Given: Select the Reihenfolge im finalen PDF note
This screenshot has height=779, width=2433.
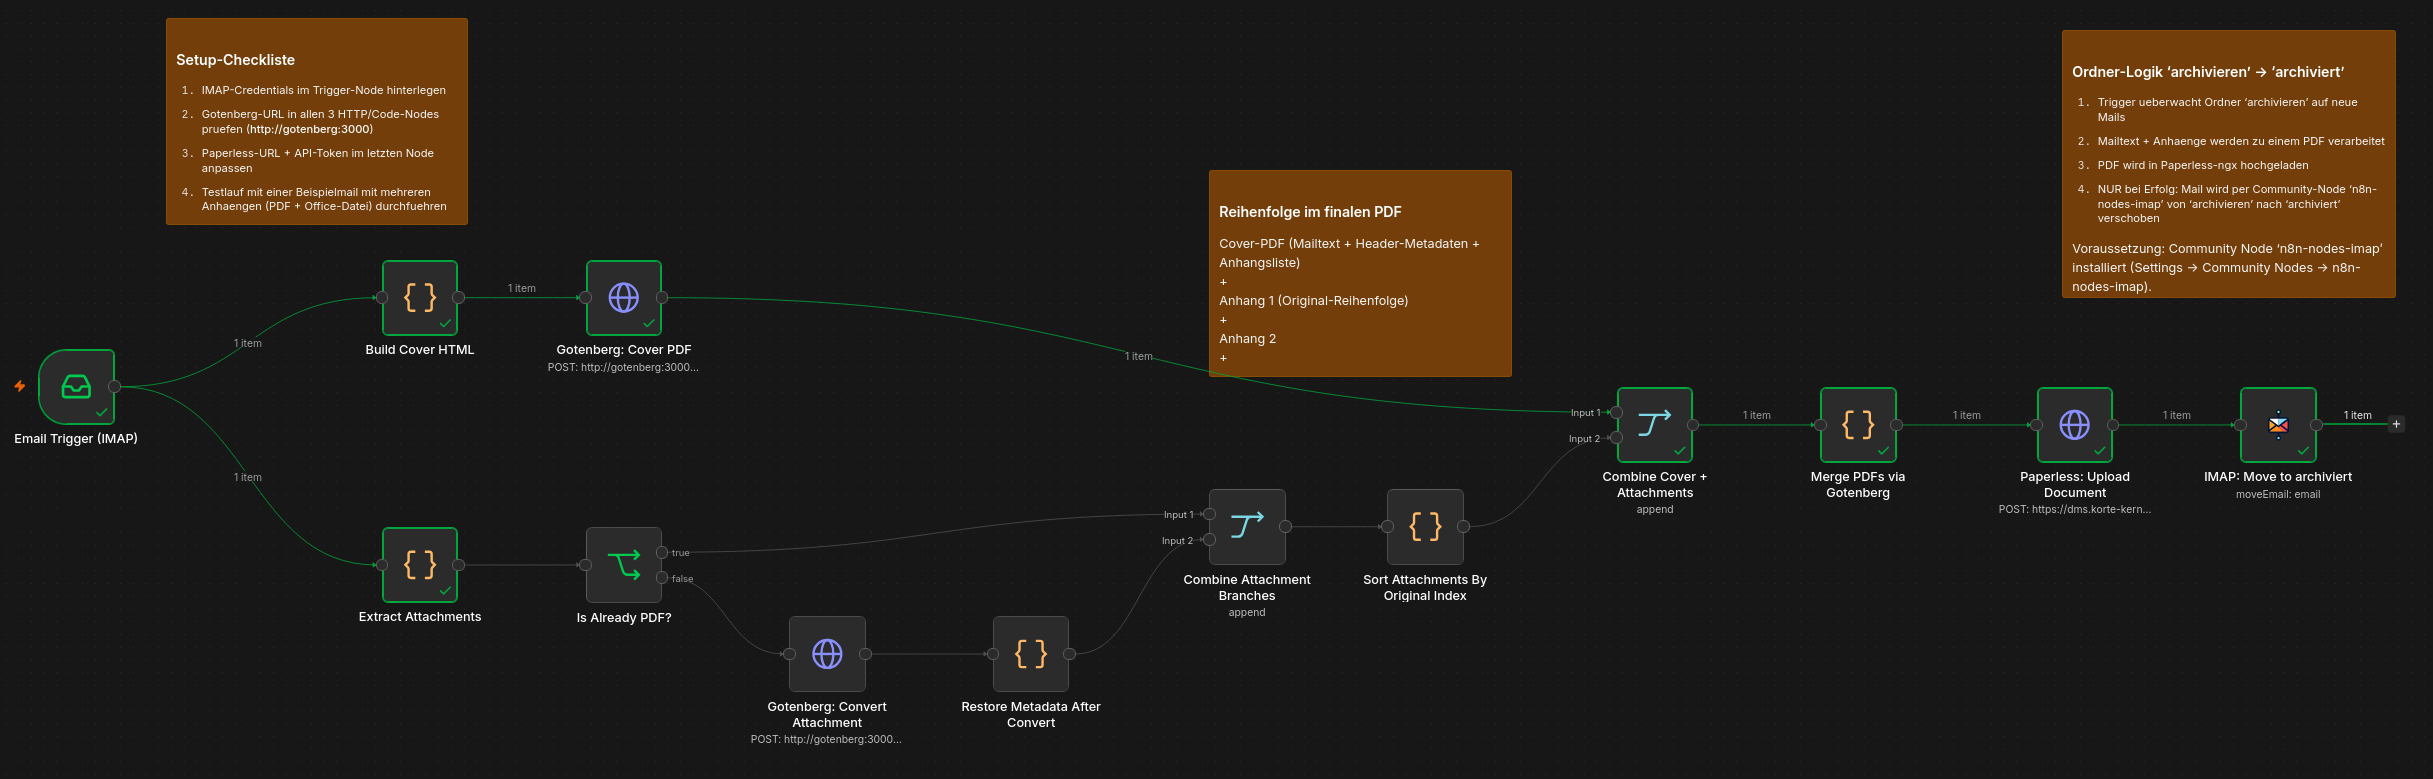Looking at the screenshot, I should (x=1360, y=273).
